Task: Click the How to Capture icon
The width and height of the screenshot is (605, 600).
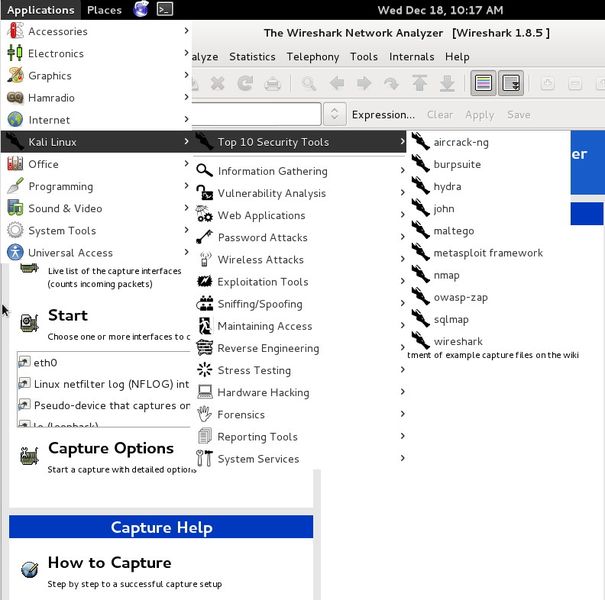Action: click(29, 570)
